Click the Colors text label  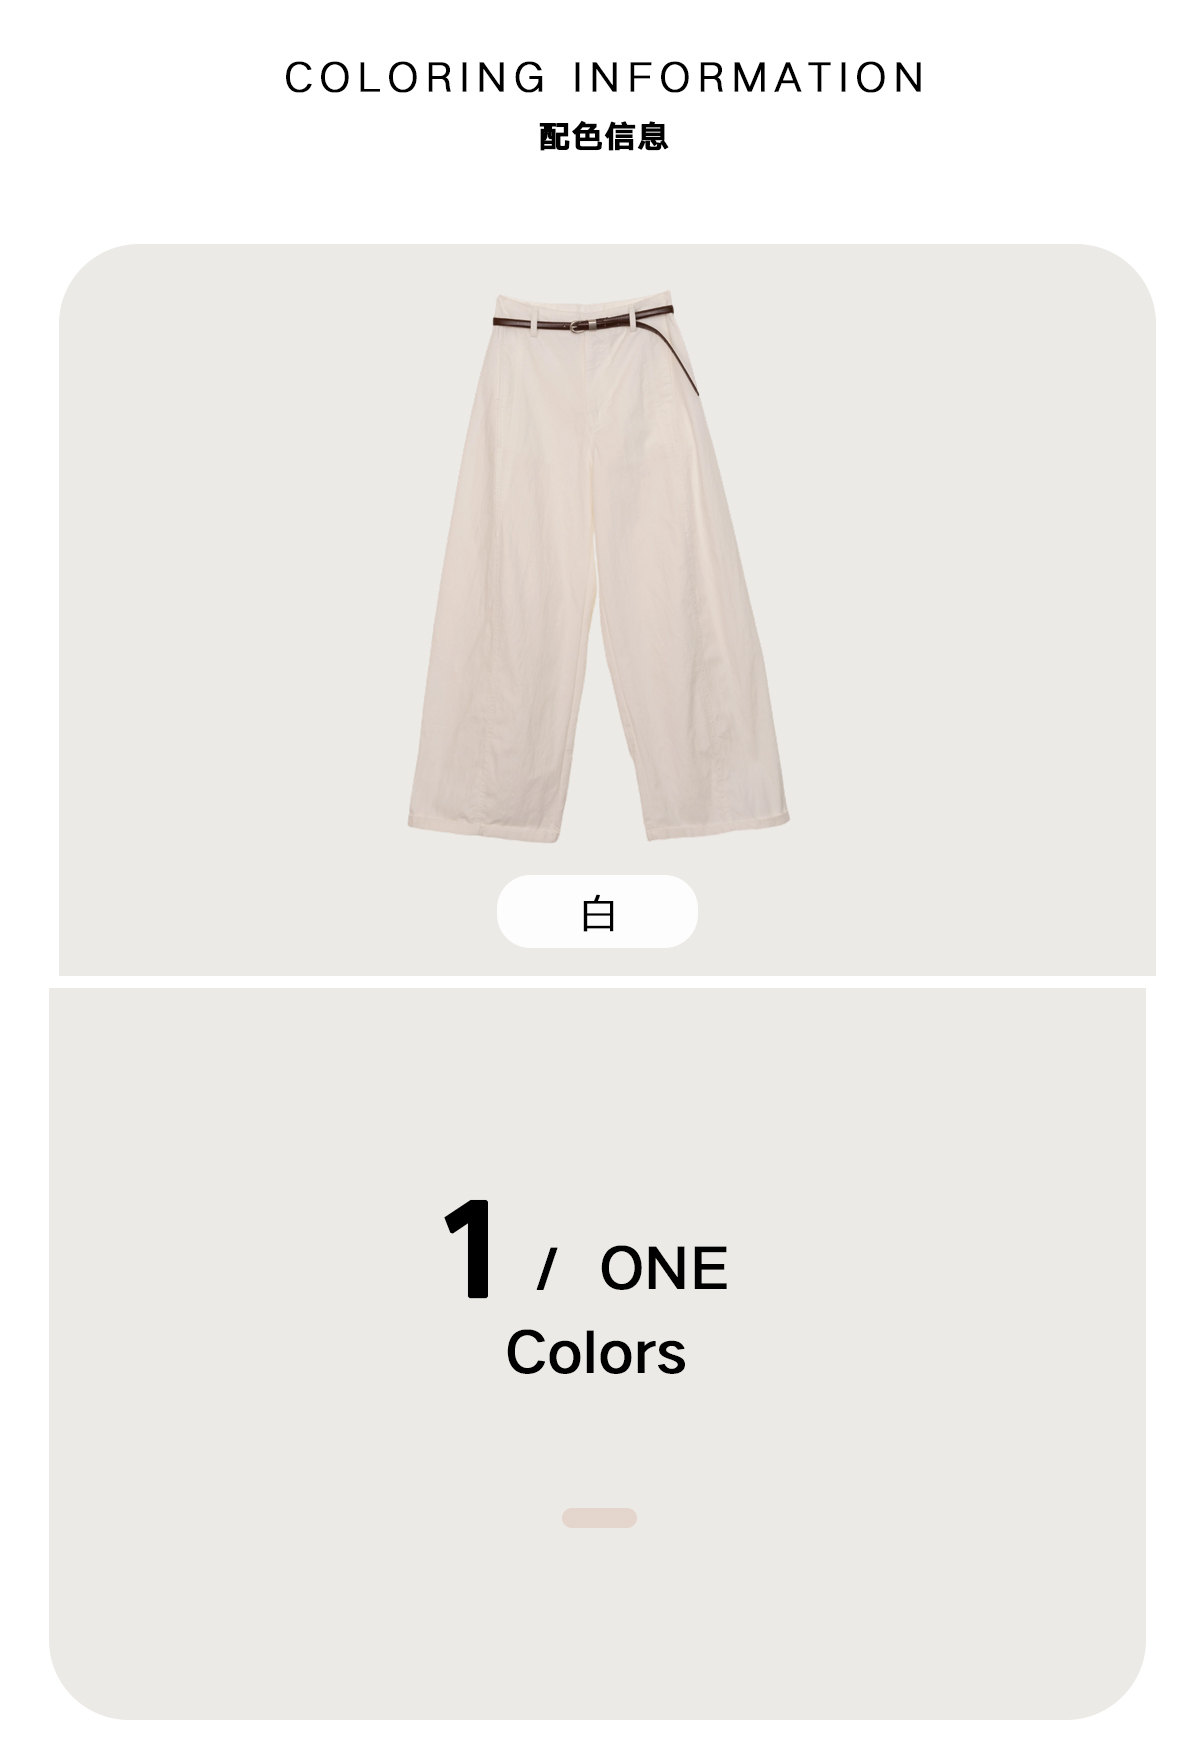[x=596, y=1353]
